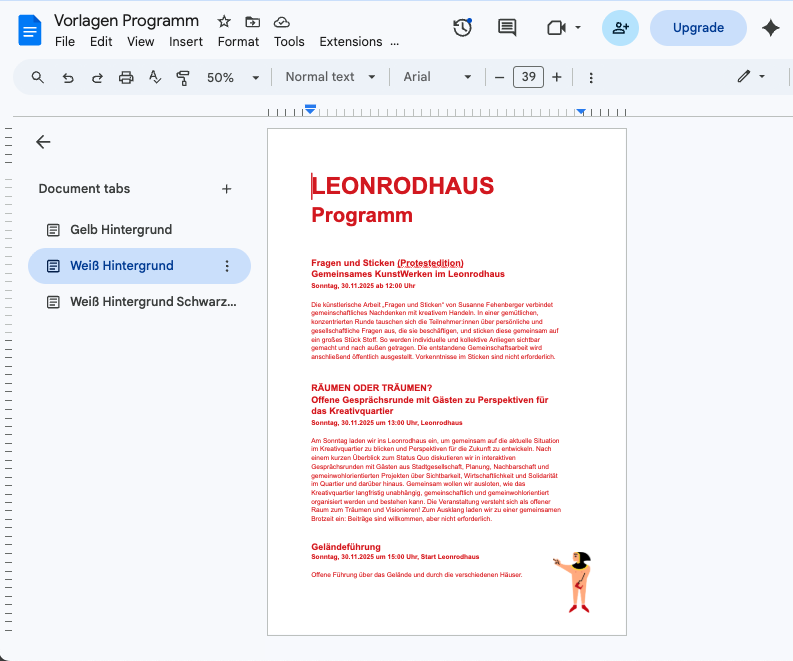Increase font size with plus button
Screen dimensions: 793x661
[x=557, y=77]
